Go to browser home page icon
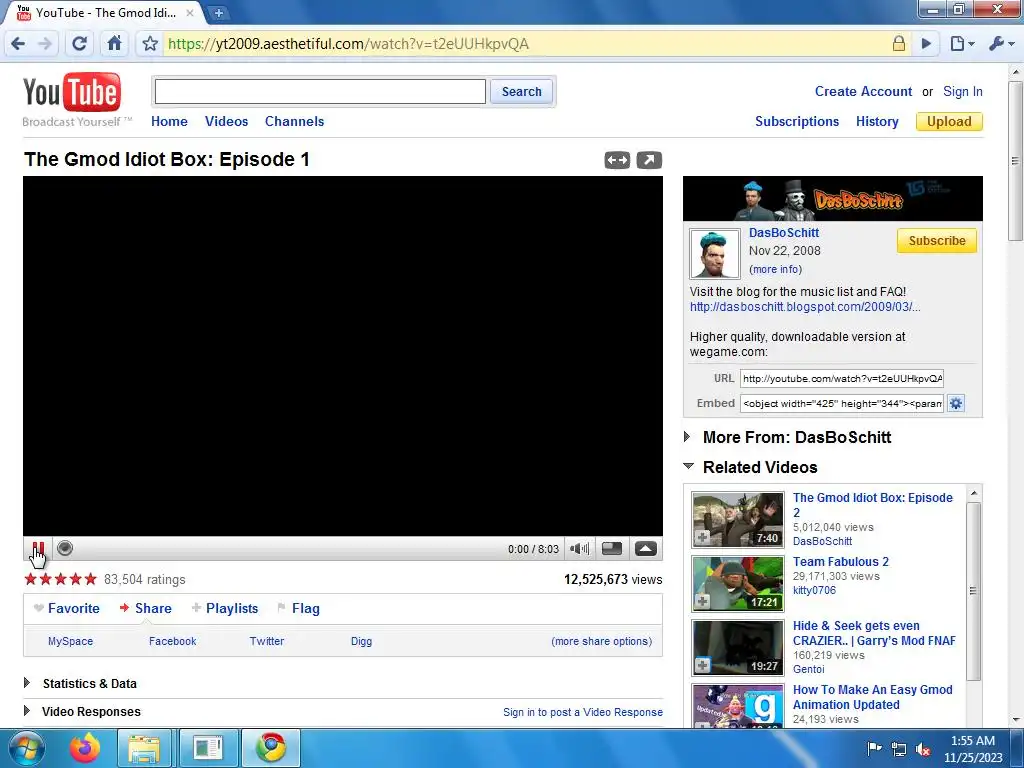Viewport: 1024px width, 768px height. 114,44
